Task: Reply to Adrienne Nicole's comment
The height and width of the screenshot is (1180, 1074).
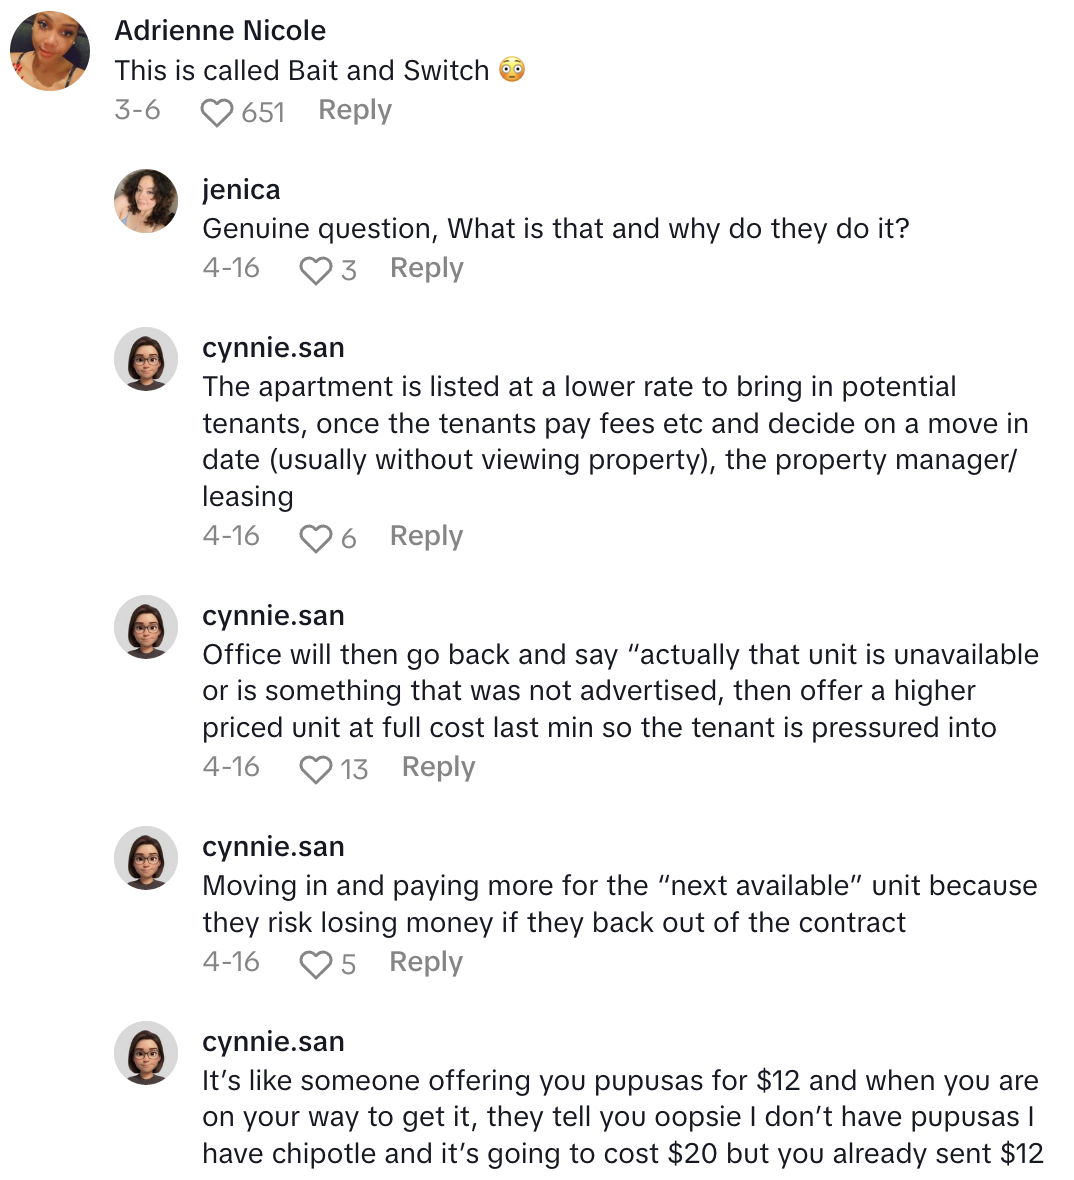Action: point(355,110)
